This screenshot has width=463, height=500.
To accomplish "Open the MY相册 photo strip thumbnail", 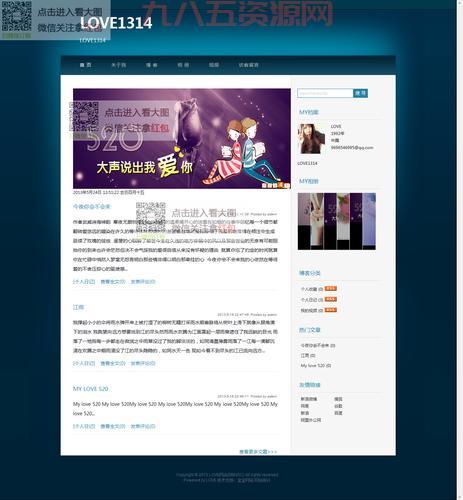I will [337, 221].
